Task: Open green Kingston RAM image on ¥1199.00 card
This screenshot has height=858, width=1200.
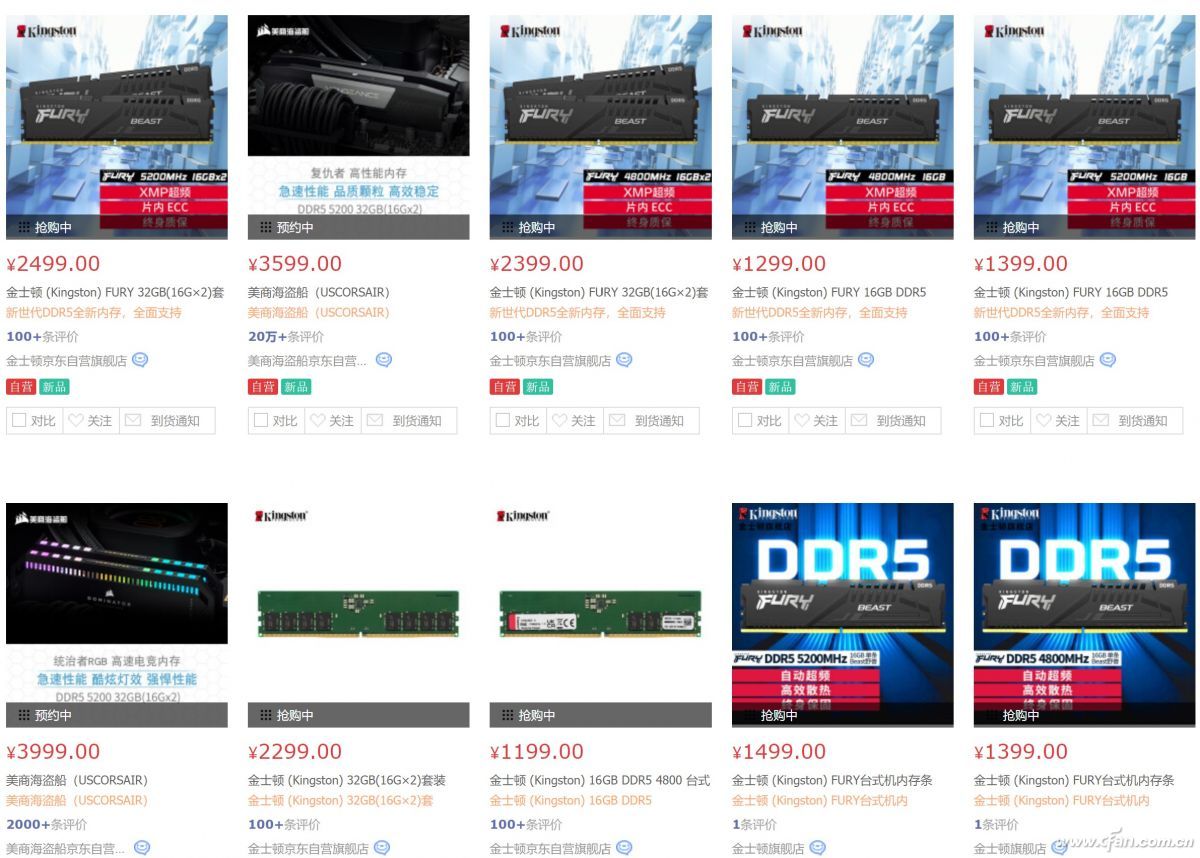Action: [601, 615]
